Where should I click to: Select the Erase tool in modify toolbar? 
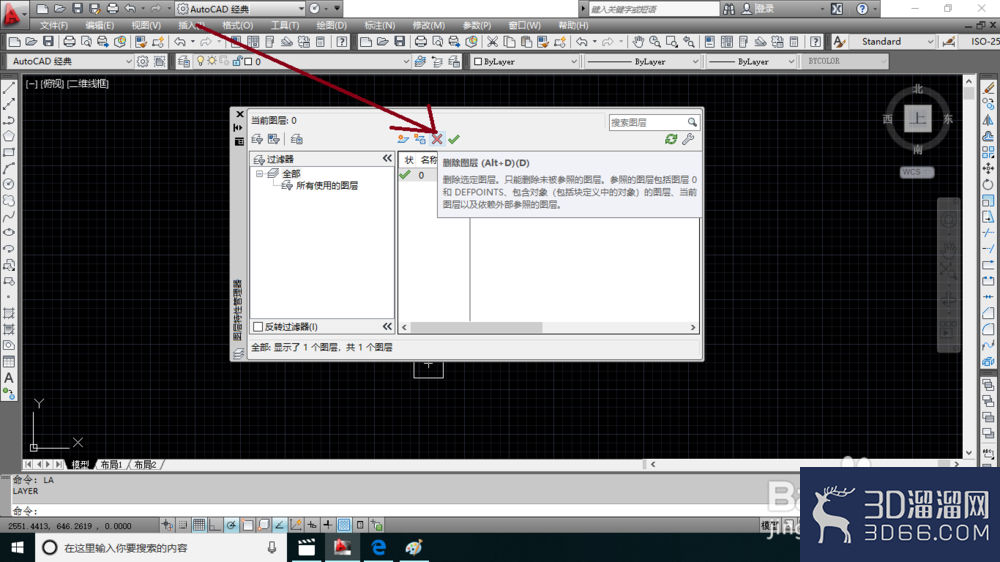(988, 88)
